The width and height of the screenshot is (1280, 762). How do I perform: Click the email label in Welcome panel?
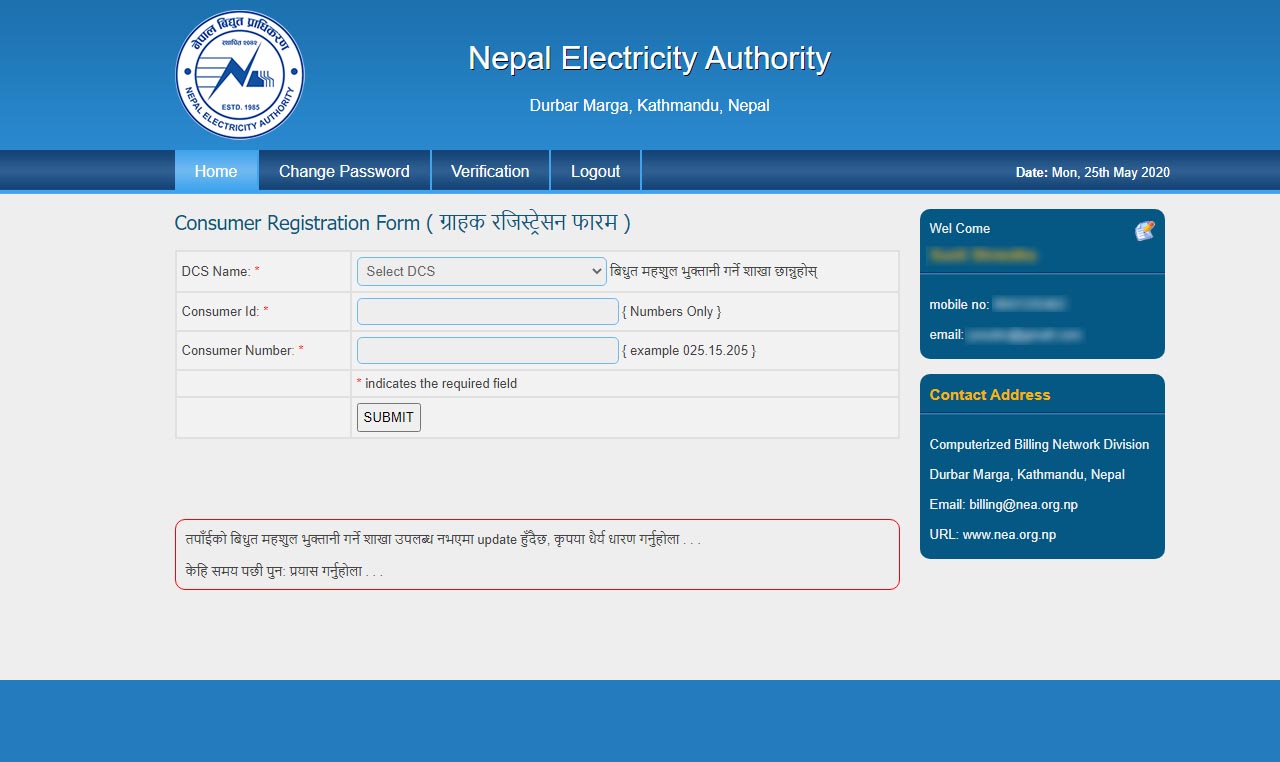946,334
